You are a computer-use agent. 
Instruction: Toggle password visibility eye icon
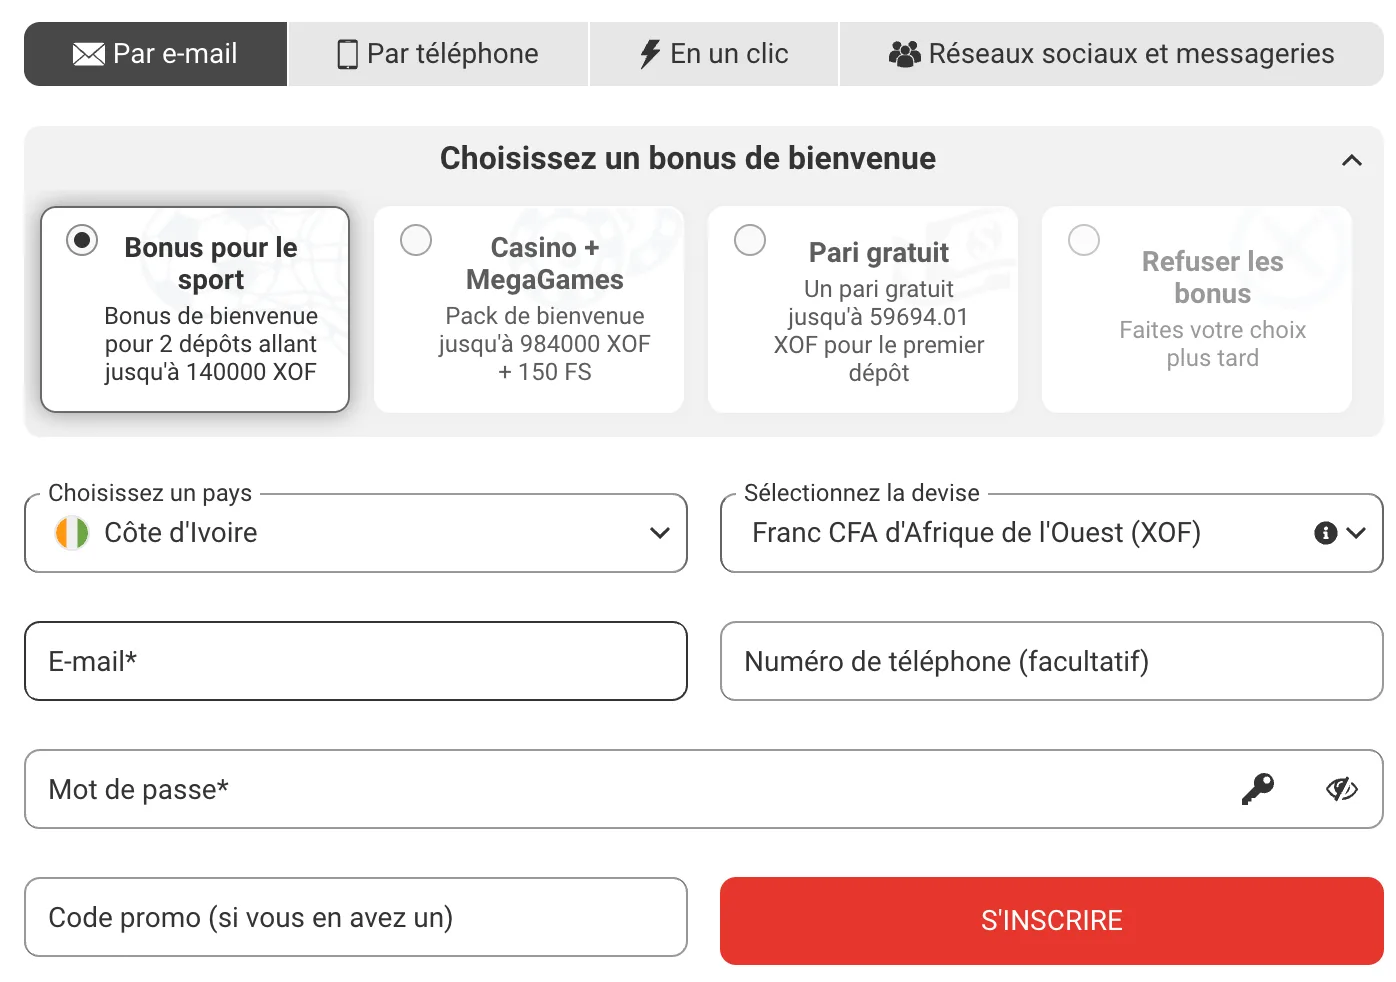(x=1341, y=789)
